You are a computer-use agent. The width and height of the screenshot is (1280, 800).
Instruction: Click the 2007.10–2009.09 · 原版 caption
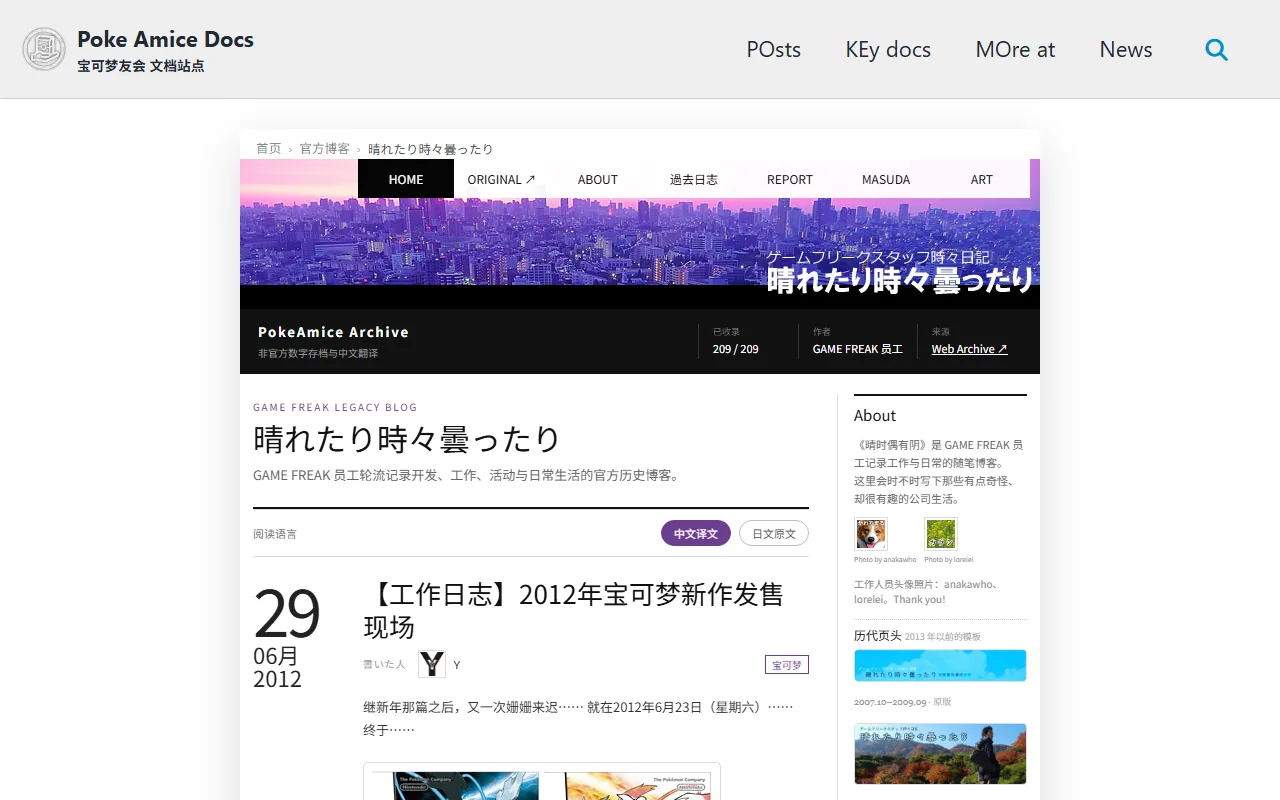click(903, 702)
